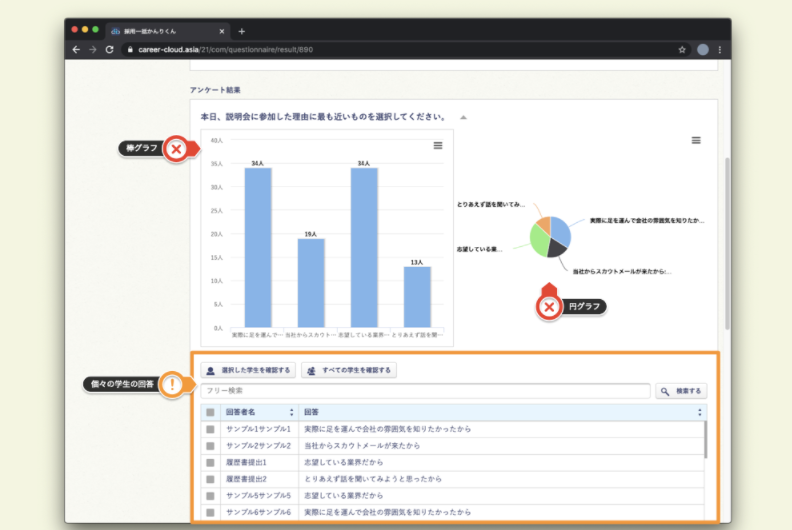Sort by the 回答者名 column arrows
Image resolution: width=792 pixels, height=530 pixels.
(291, 412)
